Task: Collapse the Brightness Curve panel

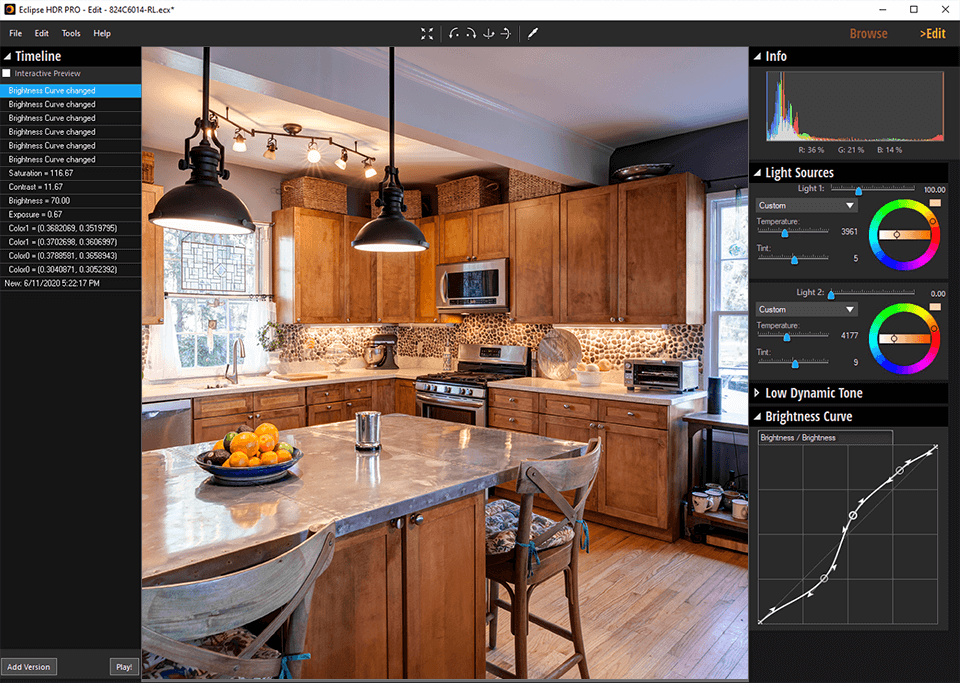Action: point(757,416)
